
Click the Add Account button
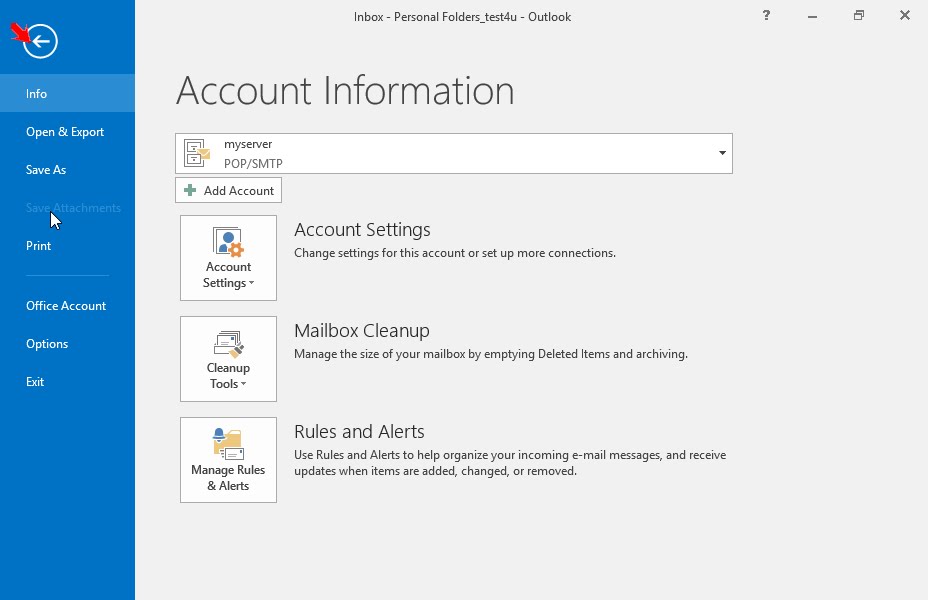click(x=228, y=190)
